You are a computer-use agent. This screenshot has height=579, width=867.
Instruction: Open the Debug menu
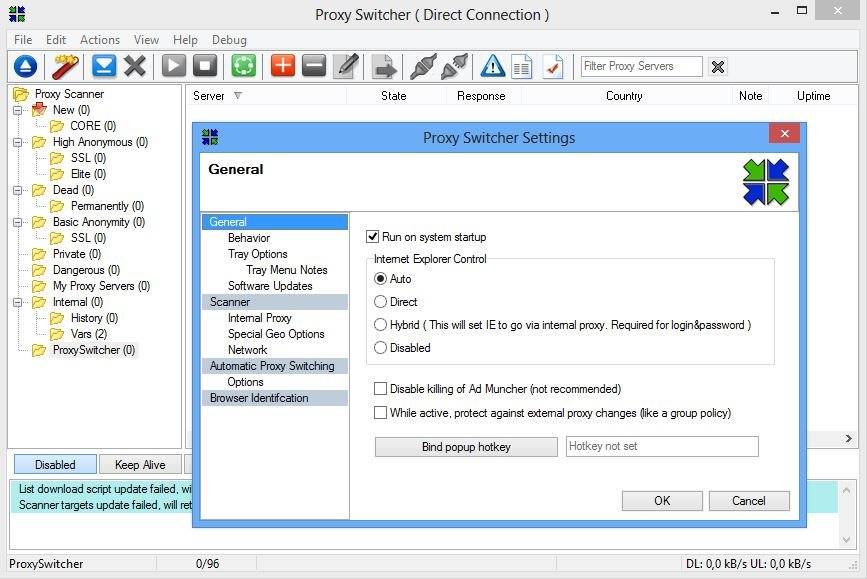(x=229, y=40)
